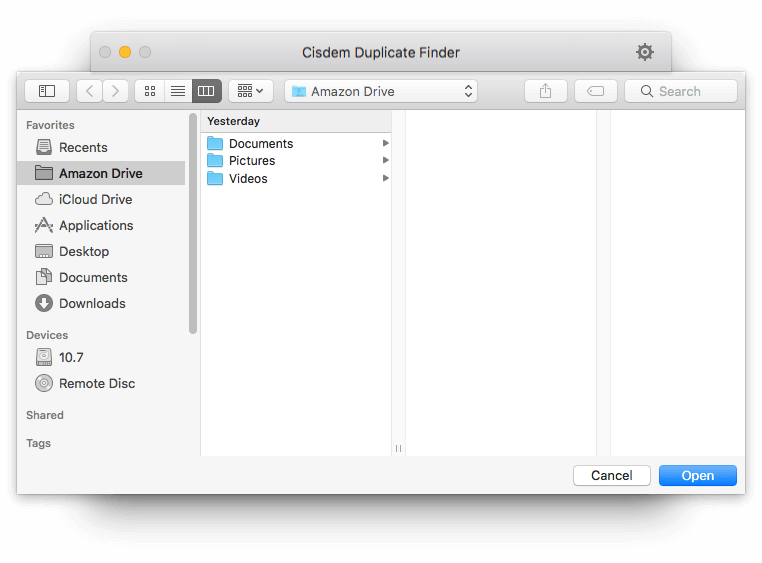Click the Favorites sidebar section heading

point(50,125)
